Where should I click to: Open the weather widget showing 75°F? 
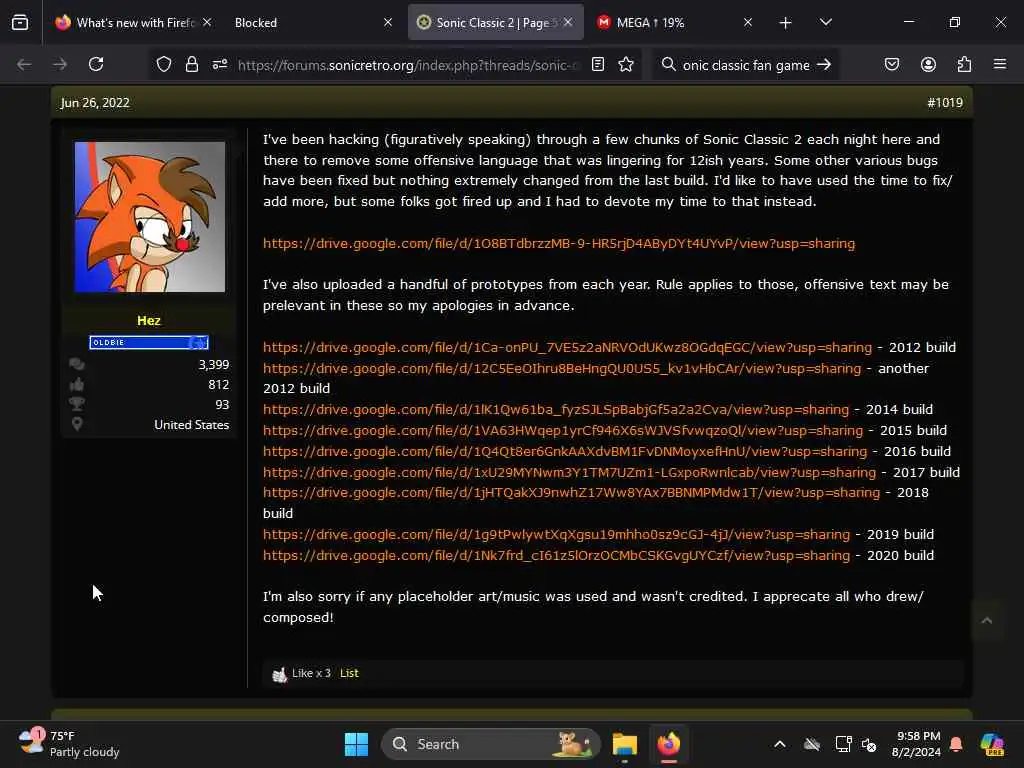pyautogui.click(x=69, y=744)
